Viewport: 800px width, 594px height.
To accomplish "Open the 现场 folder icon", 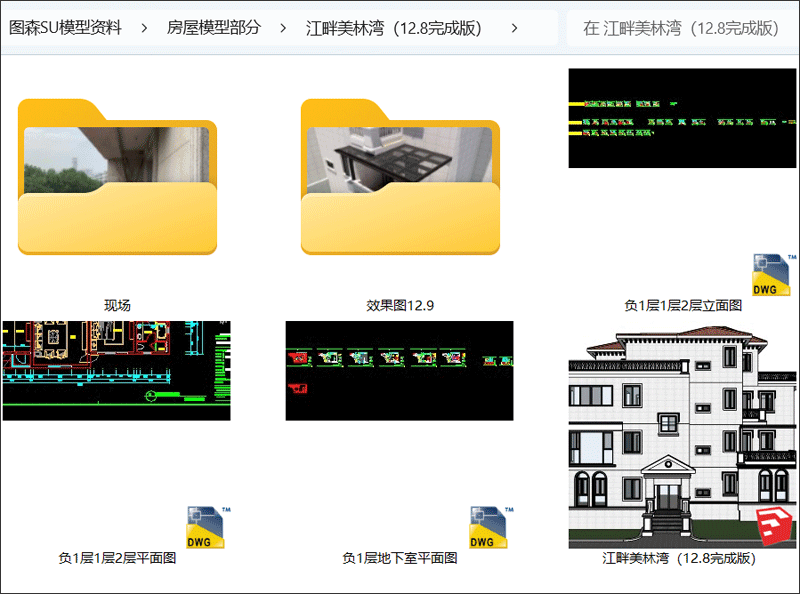I will tap(117, 178).
